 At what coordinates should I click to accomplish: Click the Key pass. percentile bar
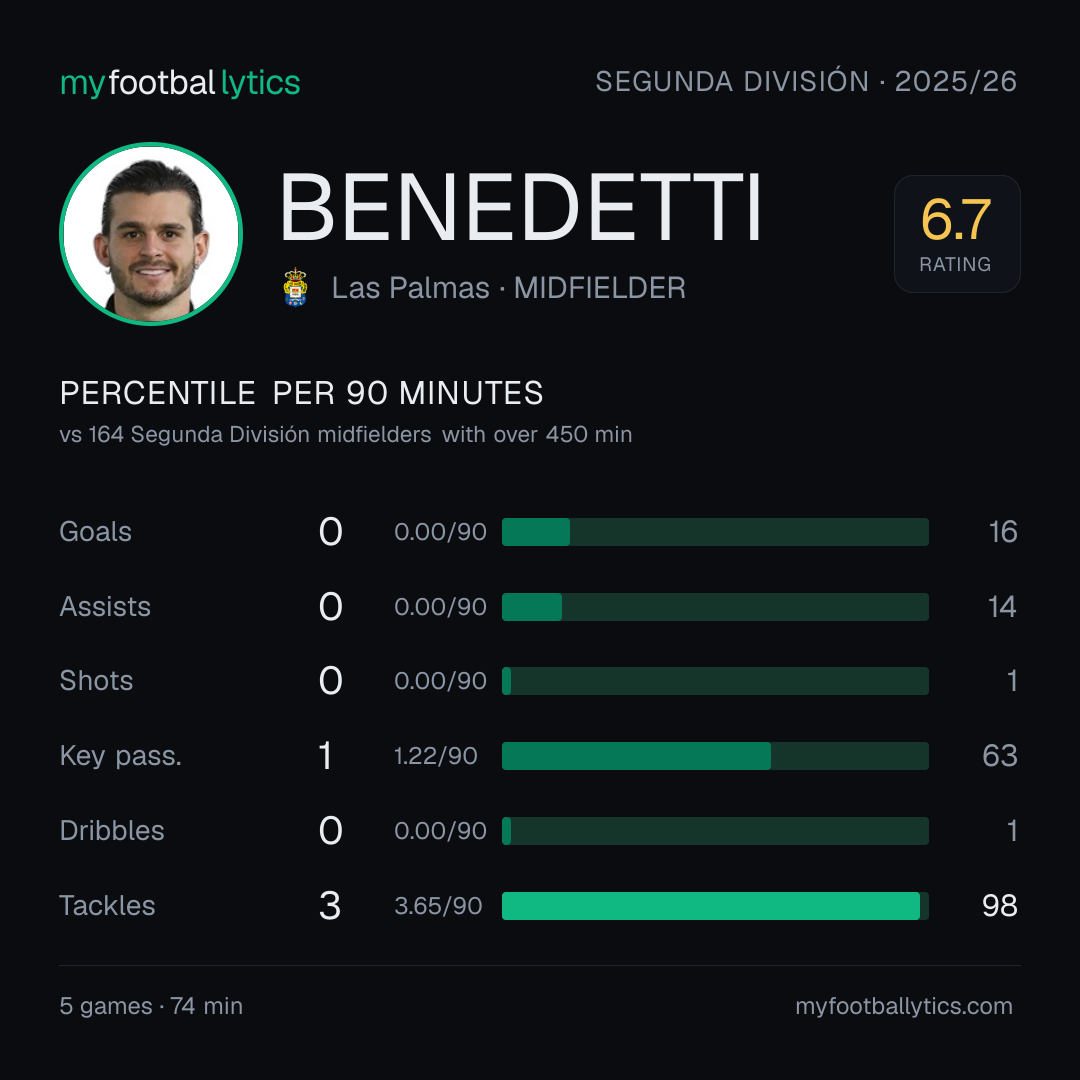point(715,756)
